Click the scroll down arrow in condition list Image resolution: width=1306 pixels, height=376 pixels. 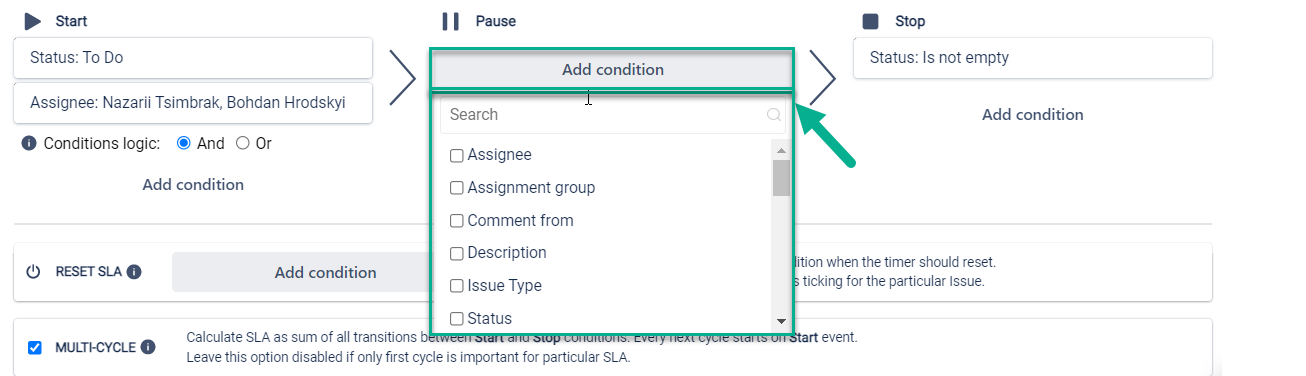pos(781,320)
